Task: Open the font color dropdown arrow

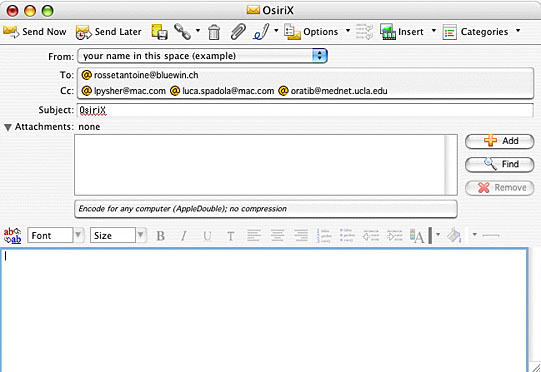Action: pyautogui.click(x=438, y=235)
